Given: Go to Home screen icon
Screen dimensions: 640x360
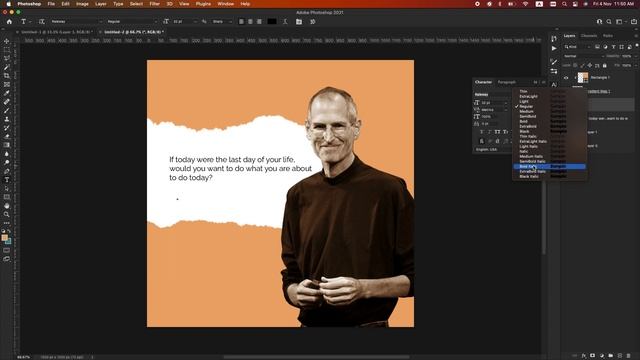Looking at the screenshot, I should (x=9, y=22).
